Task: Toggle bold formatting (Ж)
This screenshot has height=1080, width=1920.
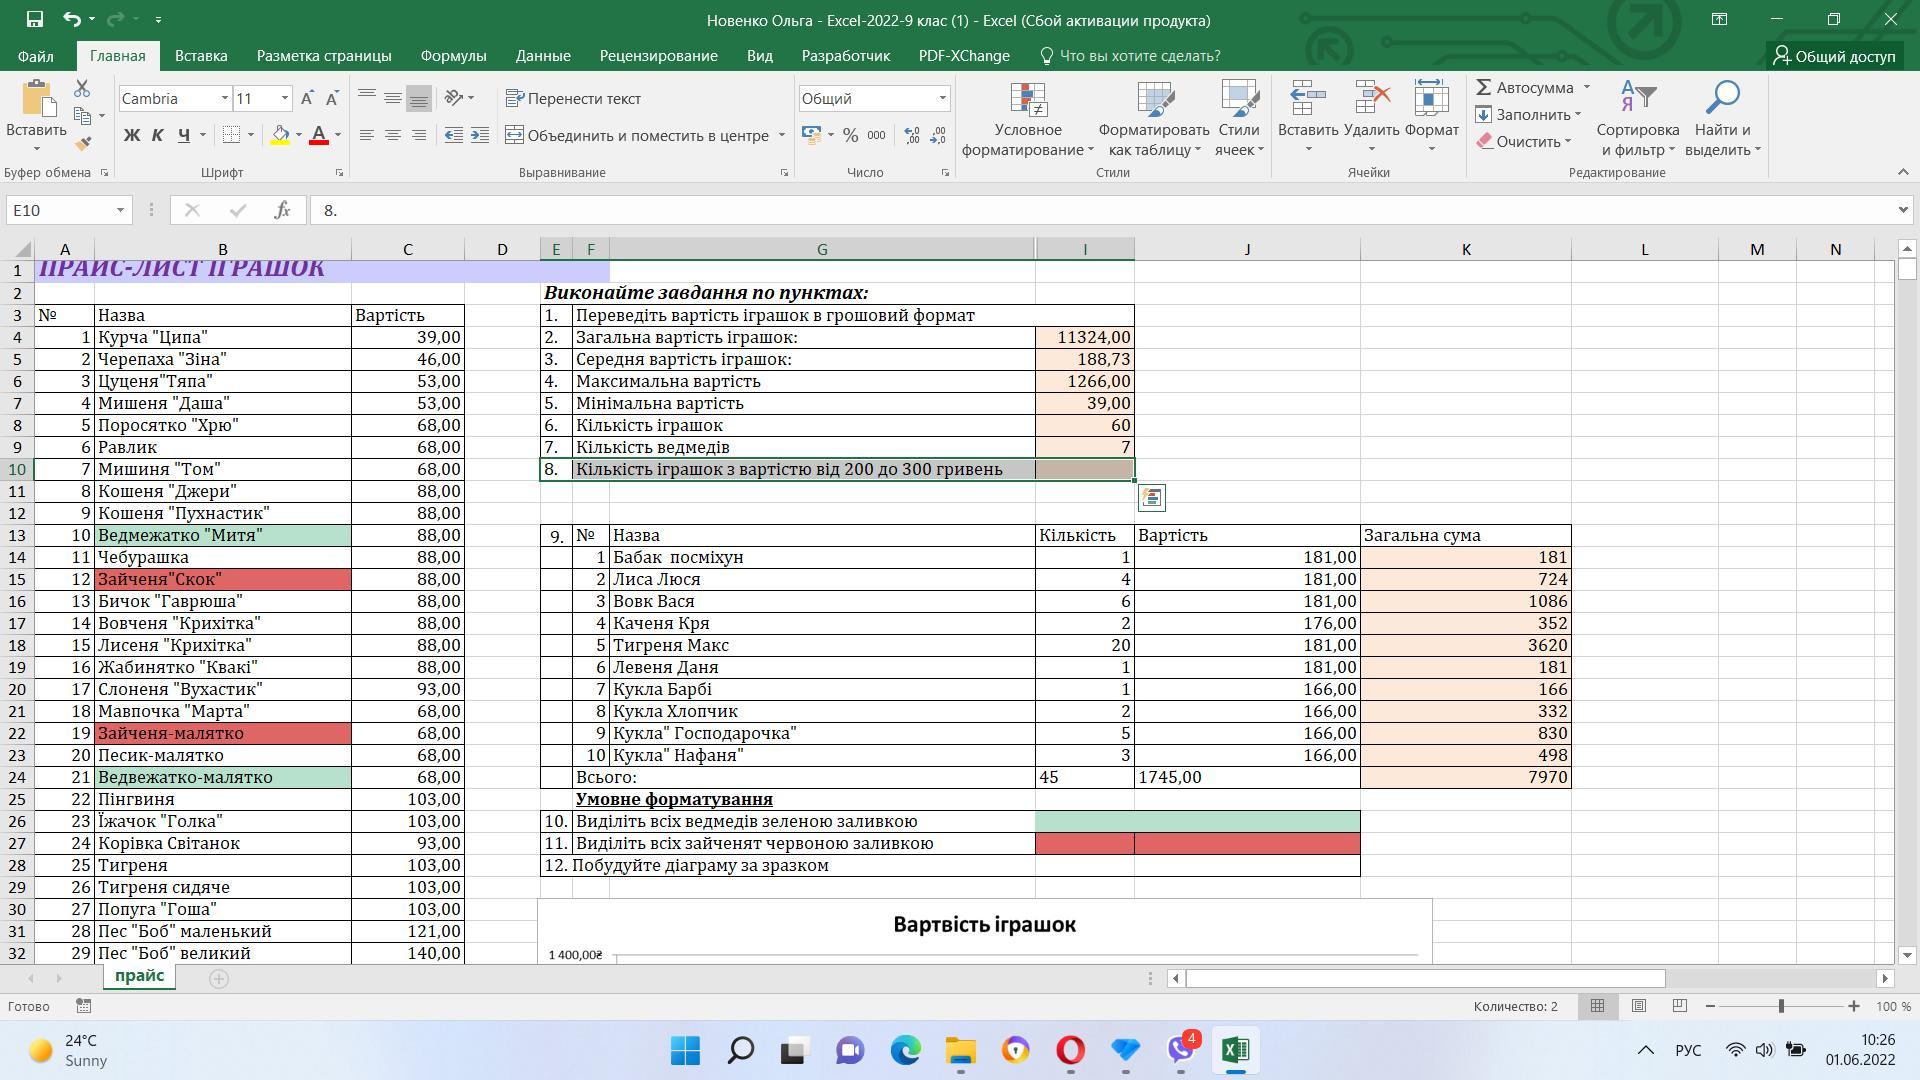Action: click(x=131, y=135)
